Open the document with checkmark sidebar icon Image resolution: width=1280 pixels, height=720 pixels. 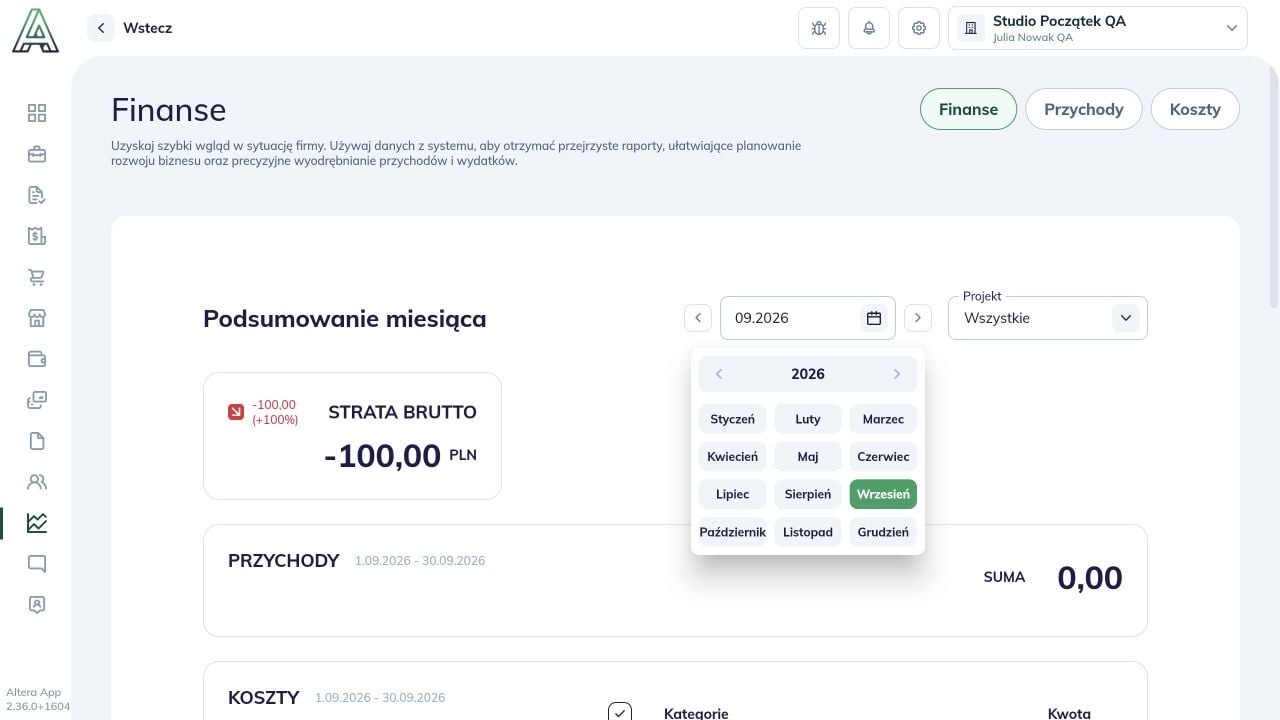[37, 195]
